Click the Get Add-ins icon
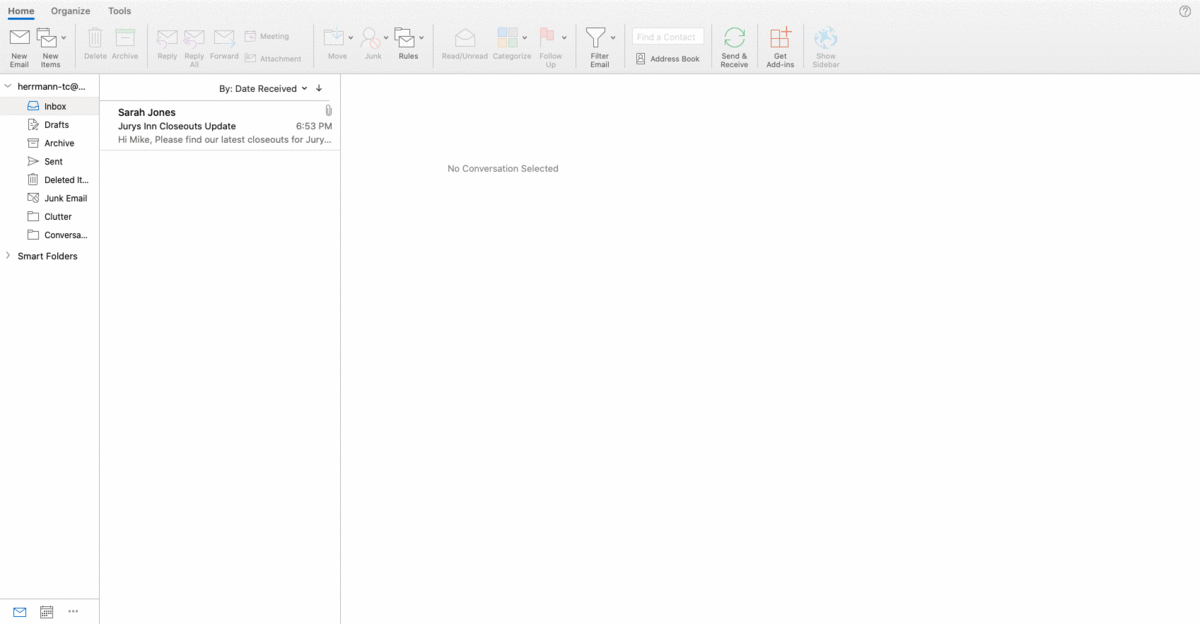The image size is (1200, 624). [x=780, y=38]
